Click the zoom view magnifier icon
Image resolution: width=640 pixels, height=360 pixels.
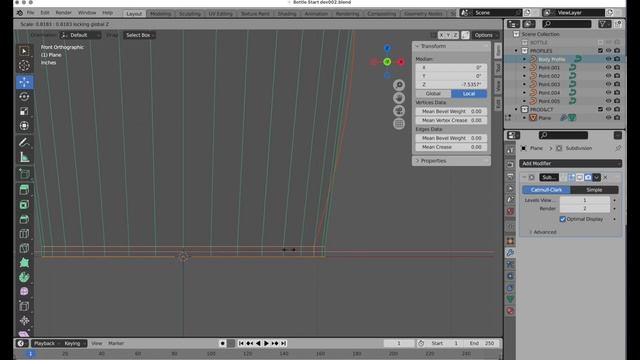tap(399, 85)
